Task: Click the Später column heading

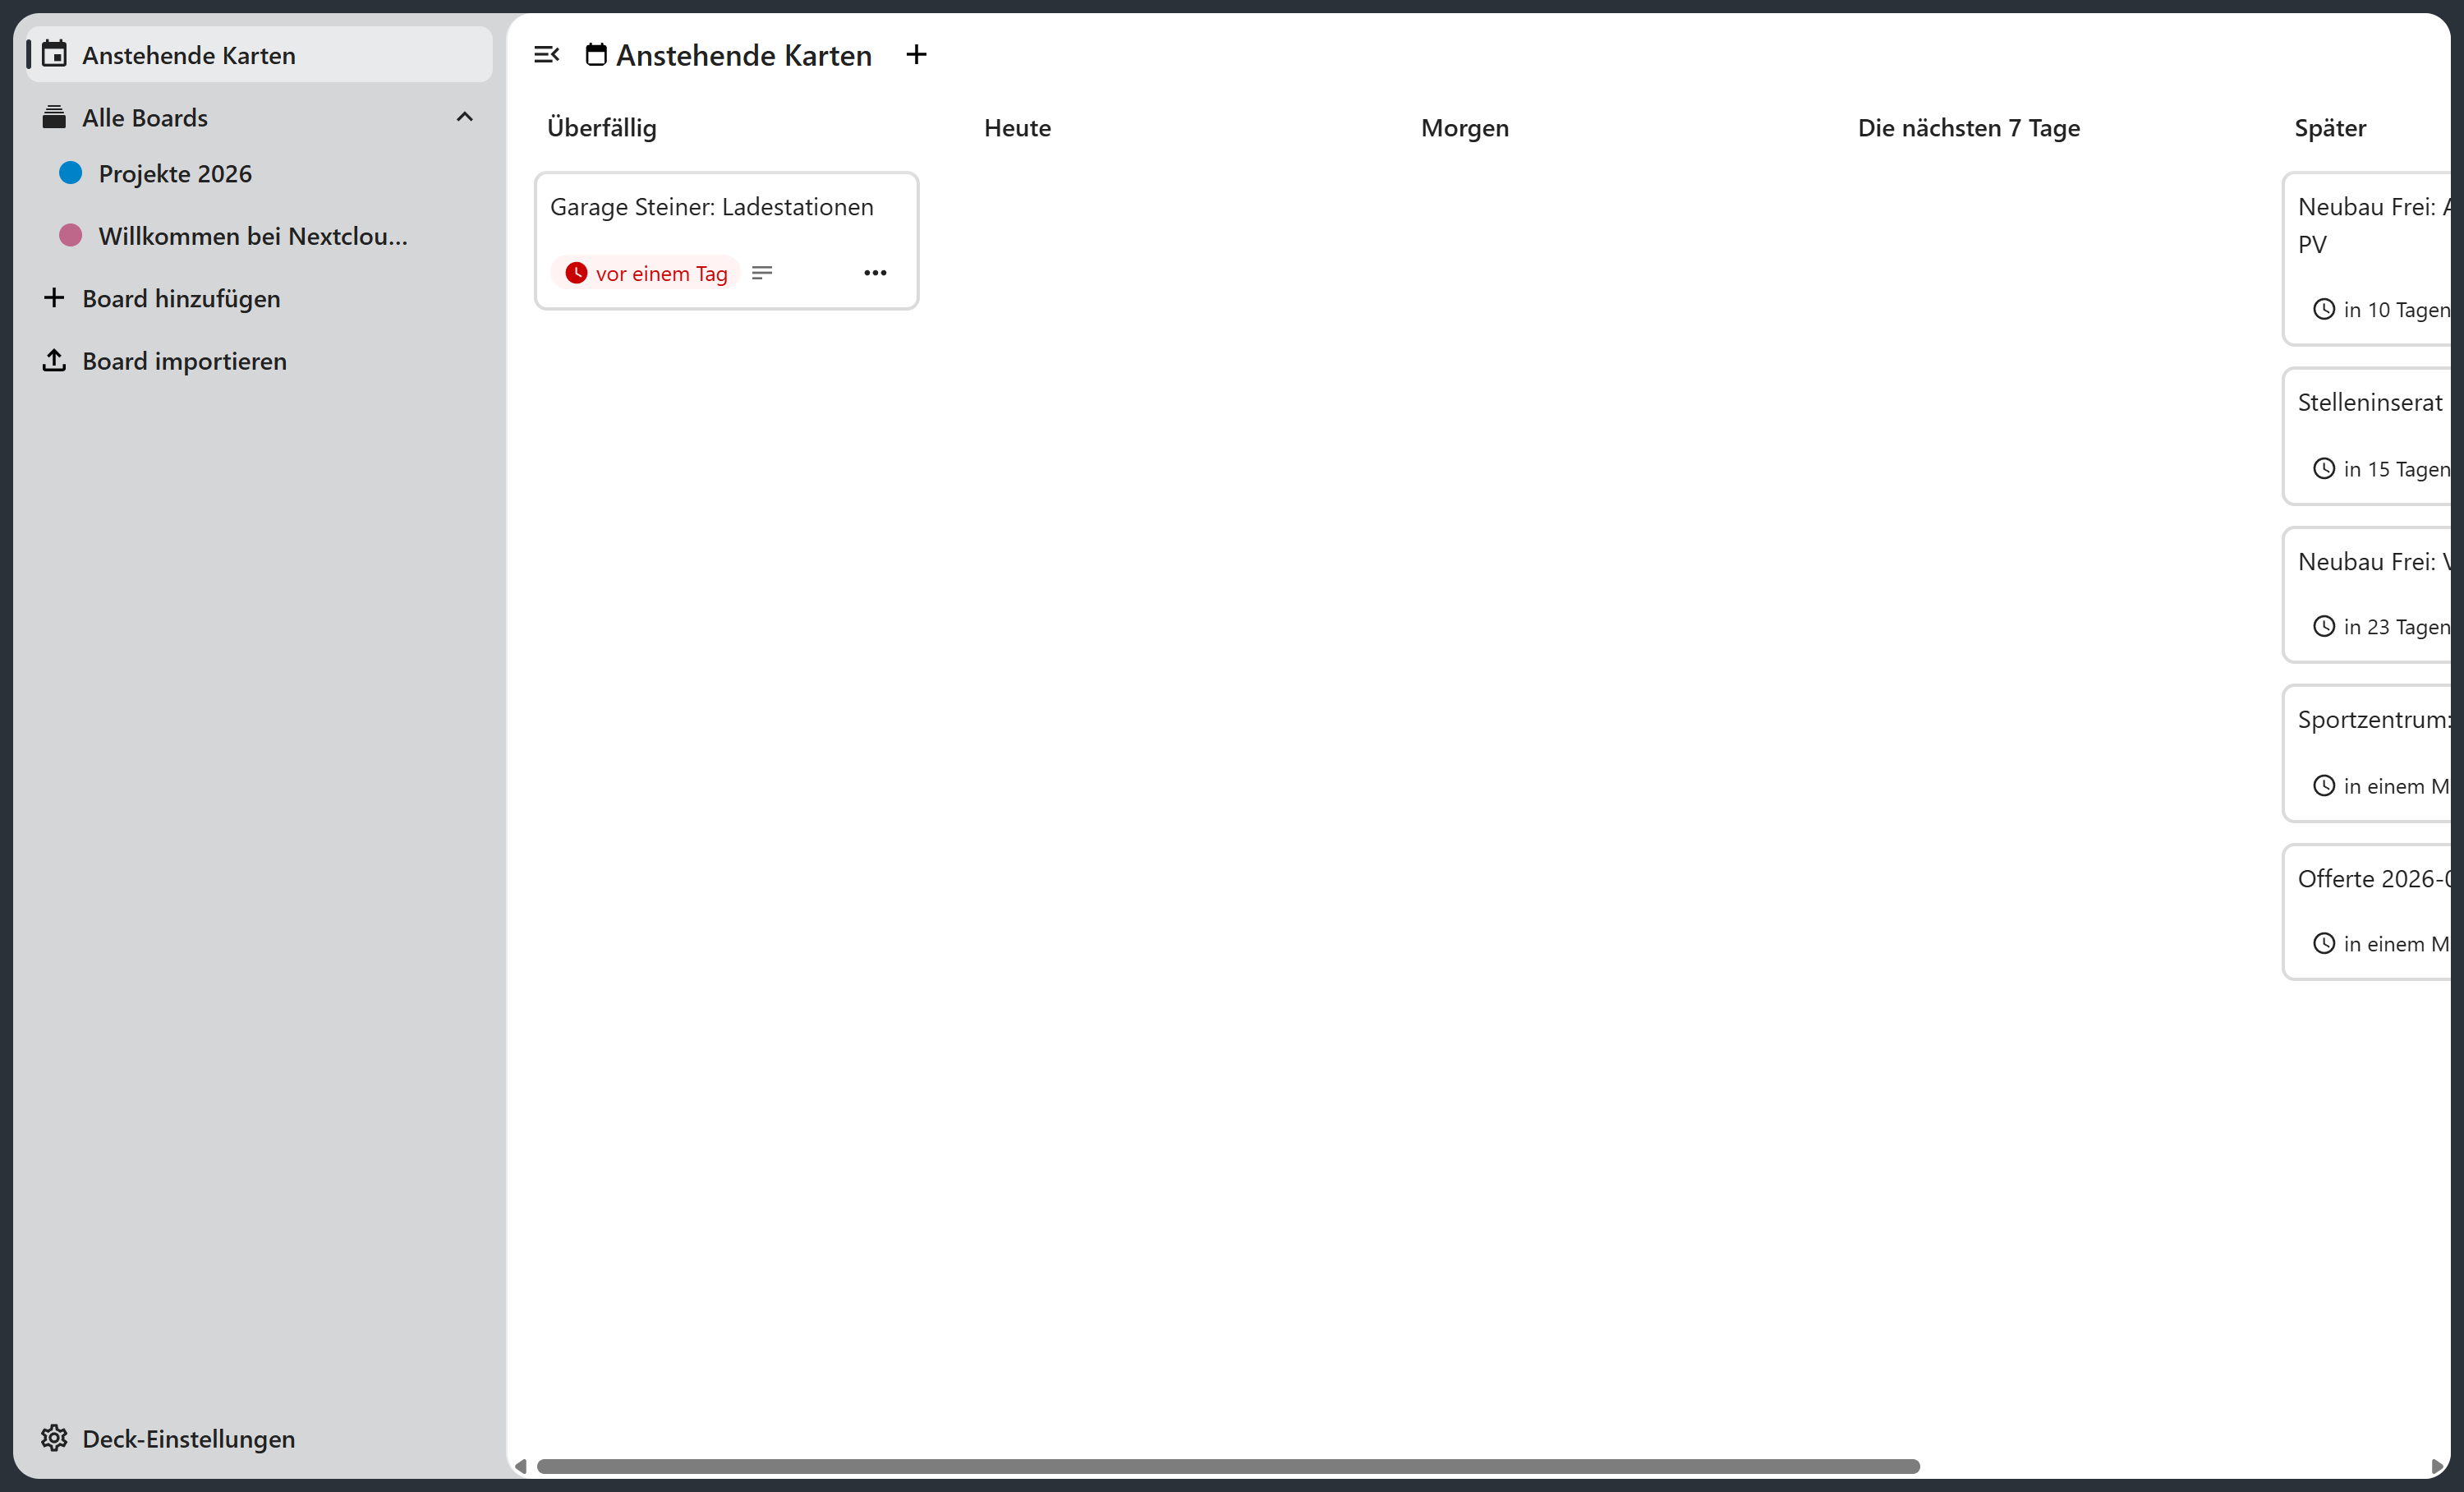Action: pos(2330,128)
